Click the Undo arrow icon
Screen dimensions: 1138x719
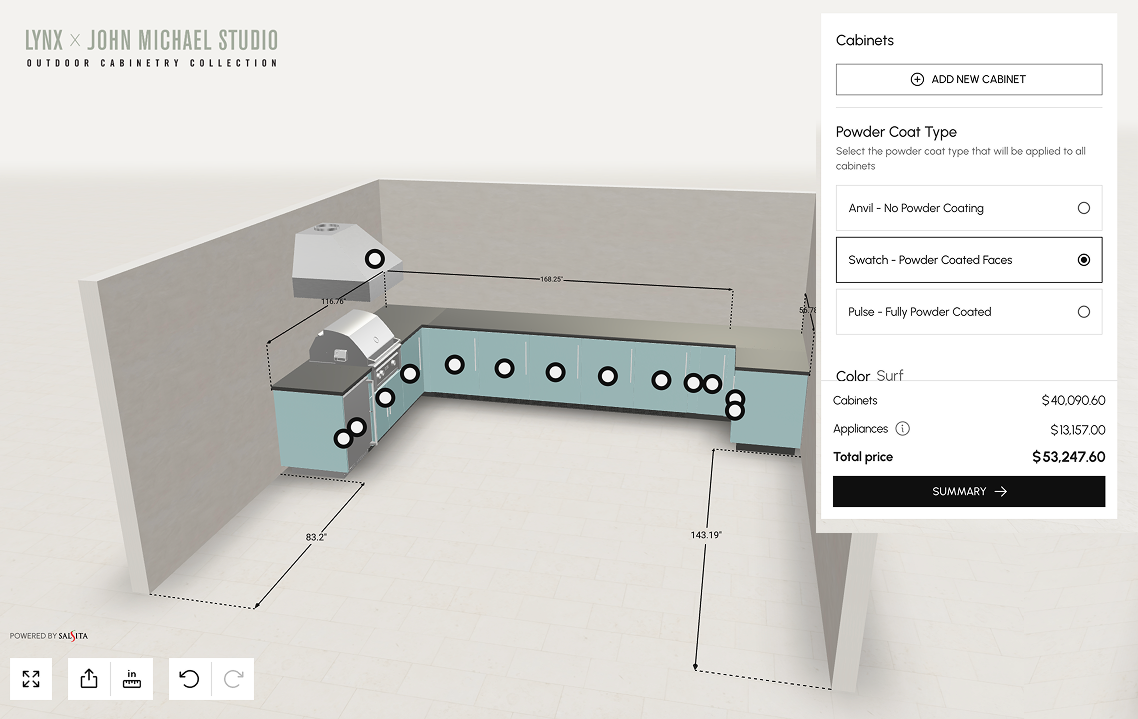(189, 679)
